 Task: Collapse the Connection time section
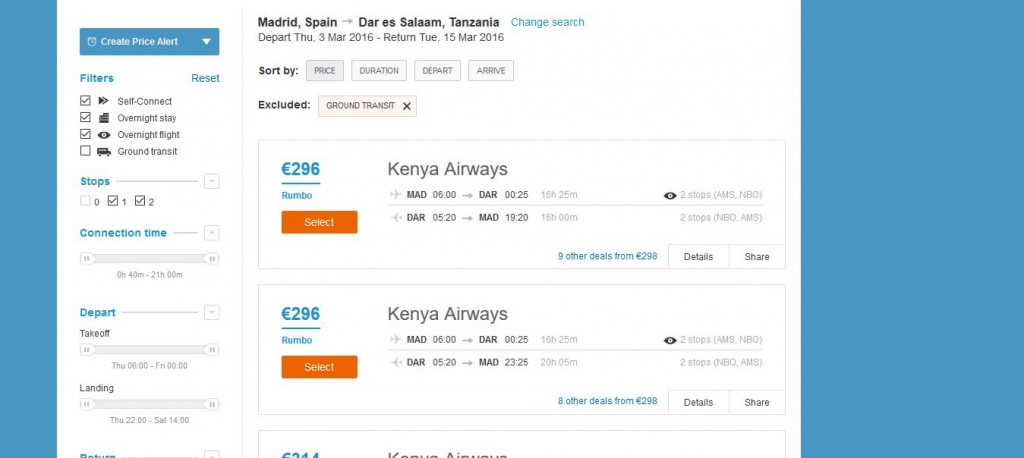click(211, 233)
